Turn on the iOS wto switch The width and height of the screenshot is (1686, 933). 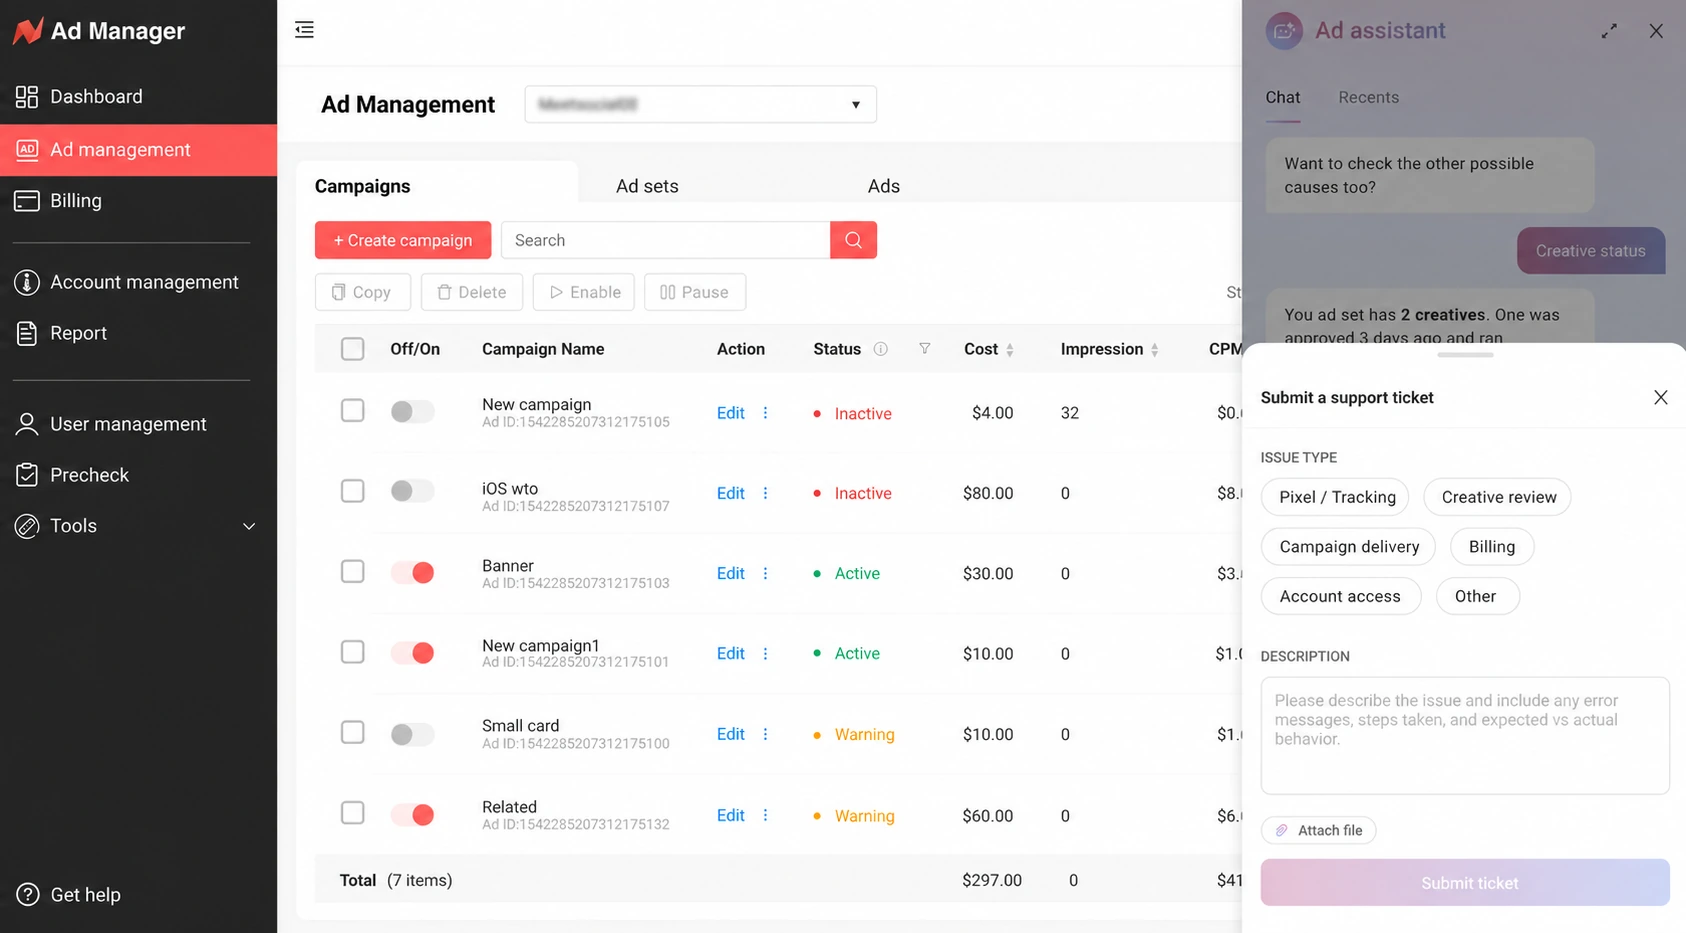click(412, 491)
